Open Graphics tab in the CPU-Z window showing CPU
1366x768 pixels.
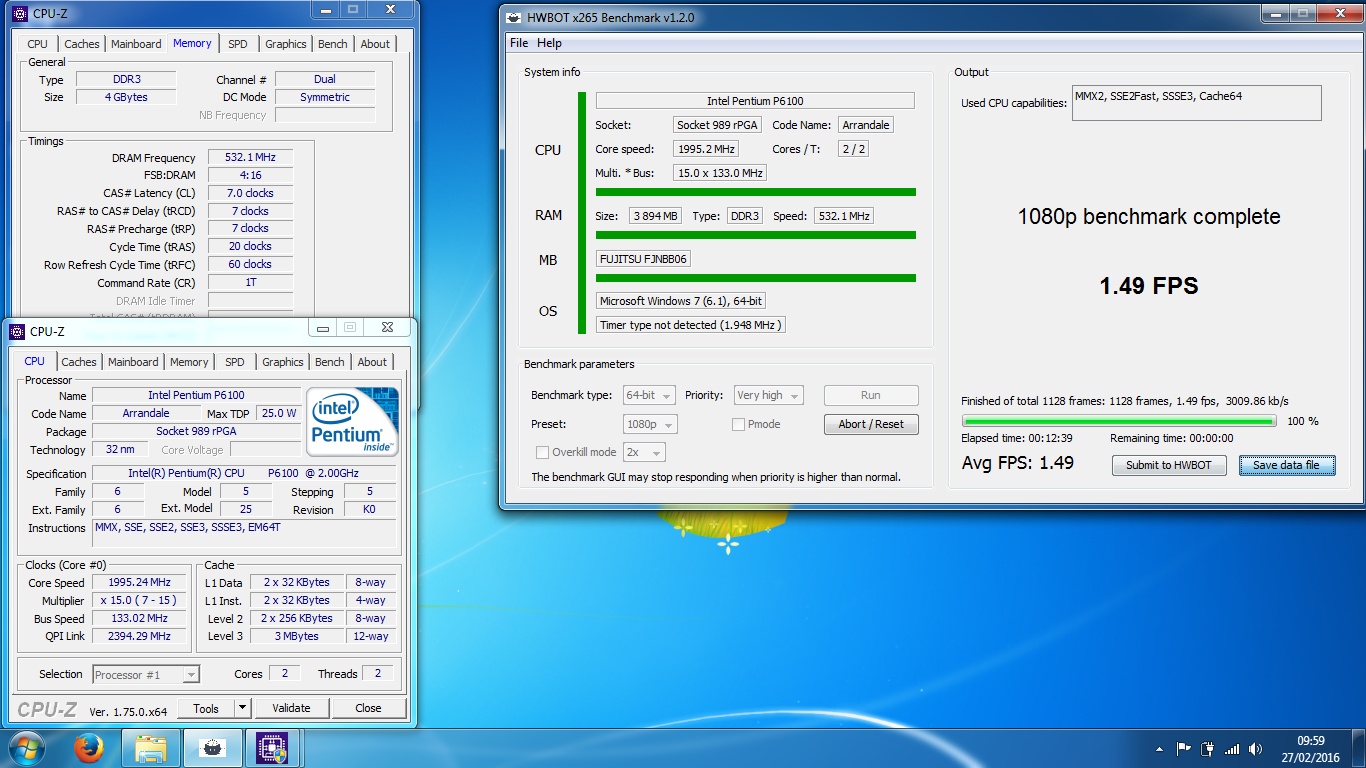pyautogui.click(x=283, y=362)
